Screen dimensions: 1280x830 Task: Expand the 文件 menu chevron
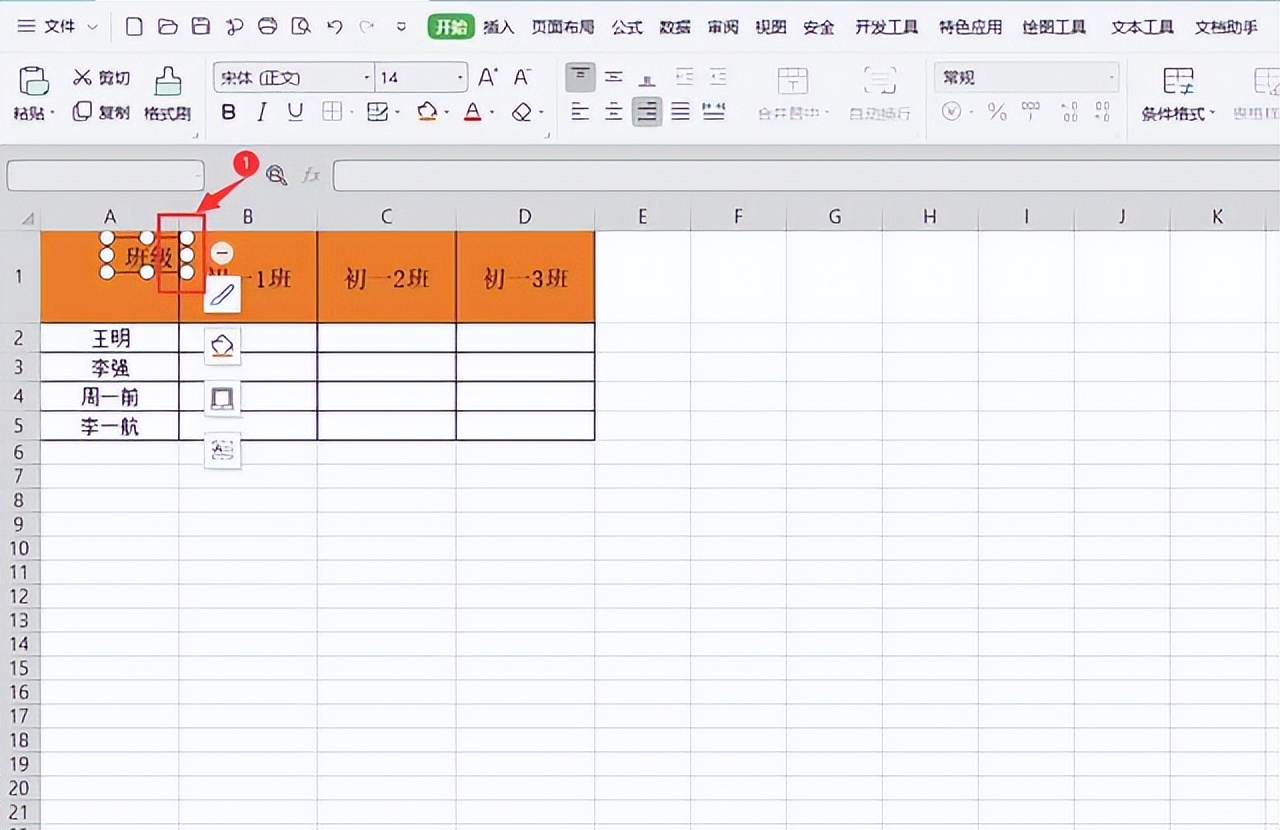click(x=93, y=27)
